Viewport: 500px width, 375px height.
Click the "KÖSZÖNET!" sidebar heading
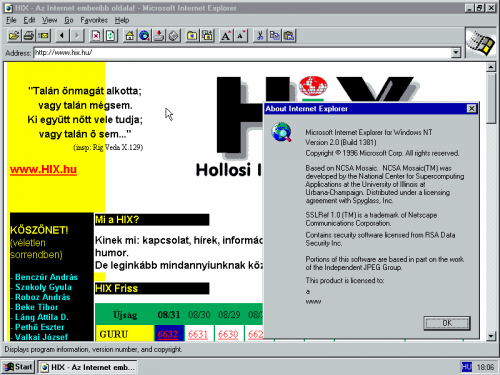coord(39,230)
